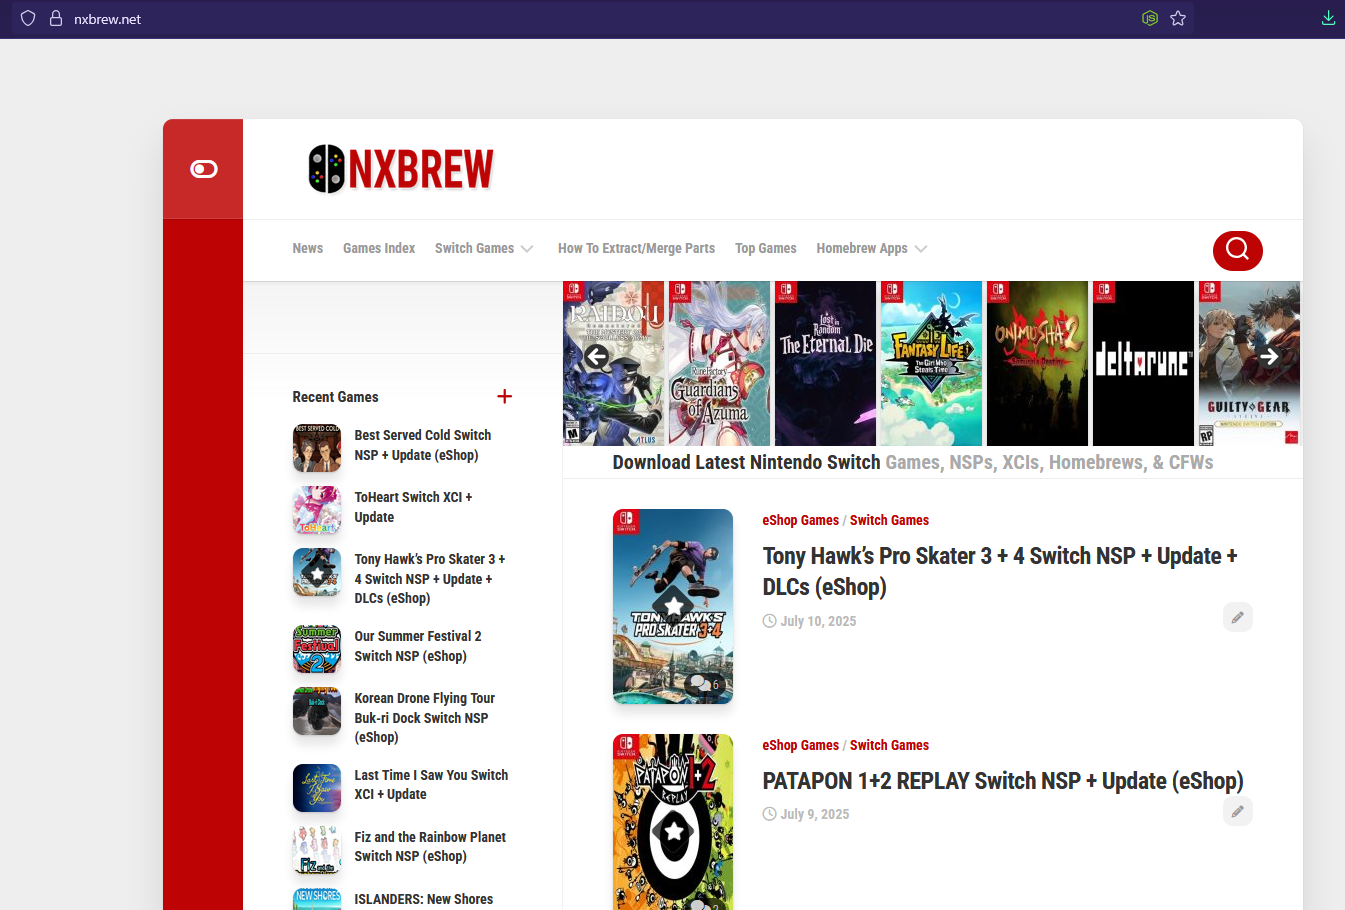Open the Raidou carousel cover
This screenshot has width=1345, height=910.
[x=614, y=363]
